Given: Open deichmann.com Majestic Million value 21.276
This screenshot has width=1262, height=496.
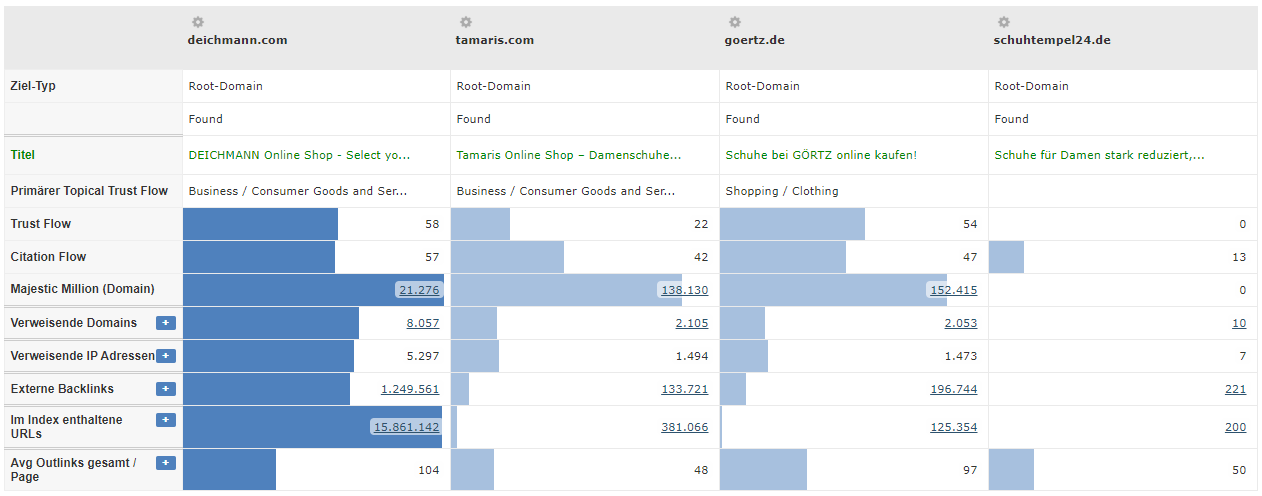Looking at the screenshot, I should coord(418,290).
